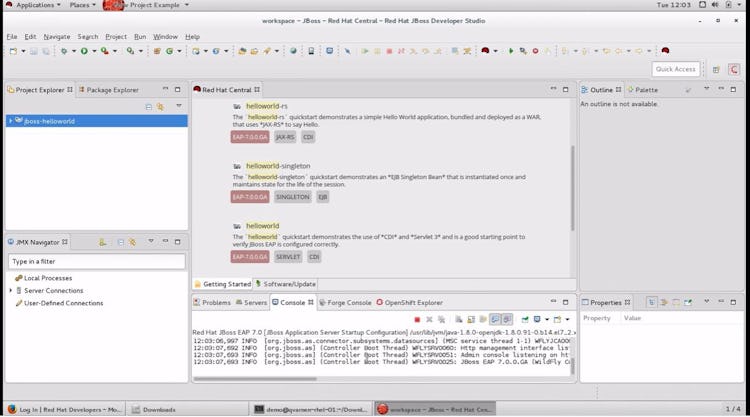
Task: Click the SERVLET tag button
Action: click(x=288, y=257)
